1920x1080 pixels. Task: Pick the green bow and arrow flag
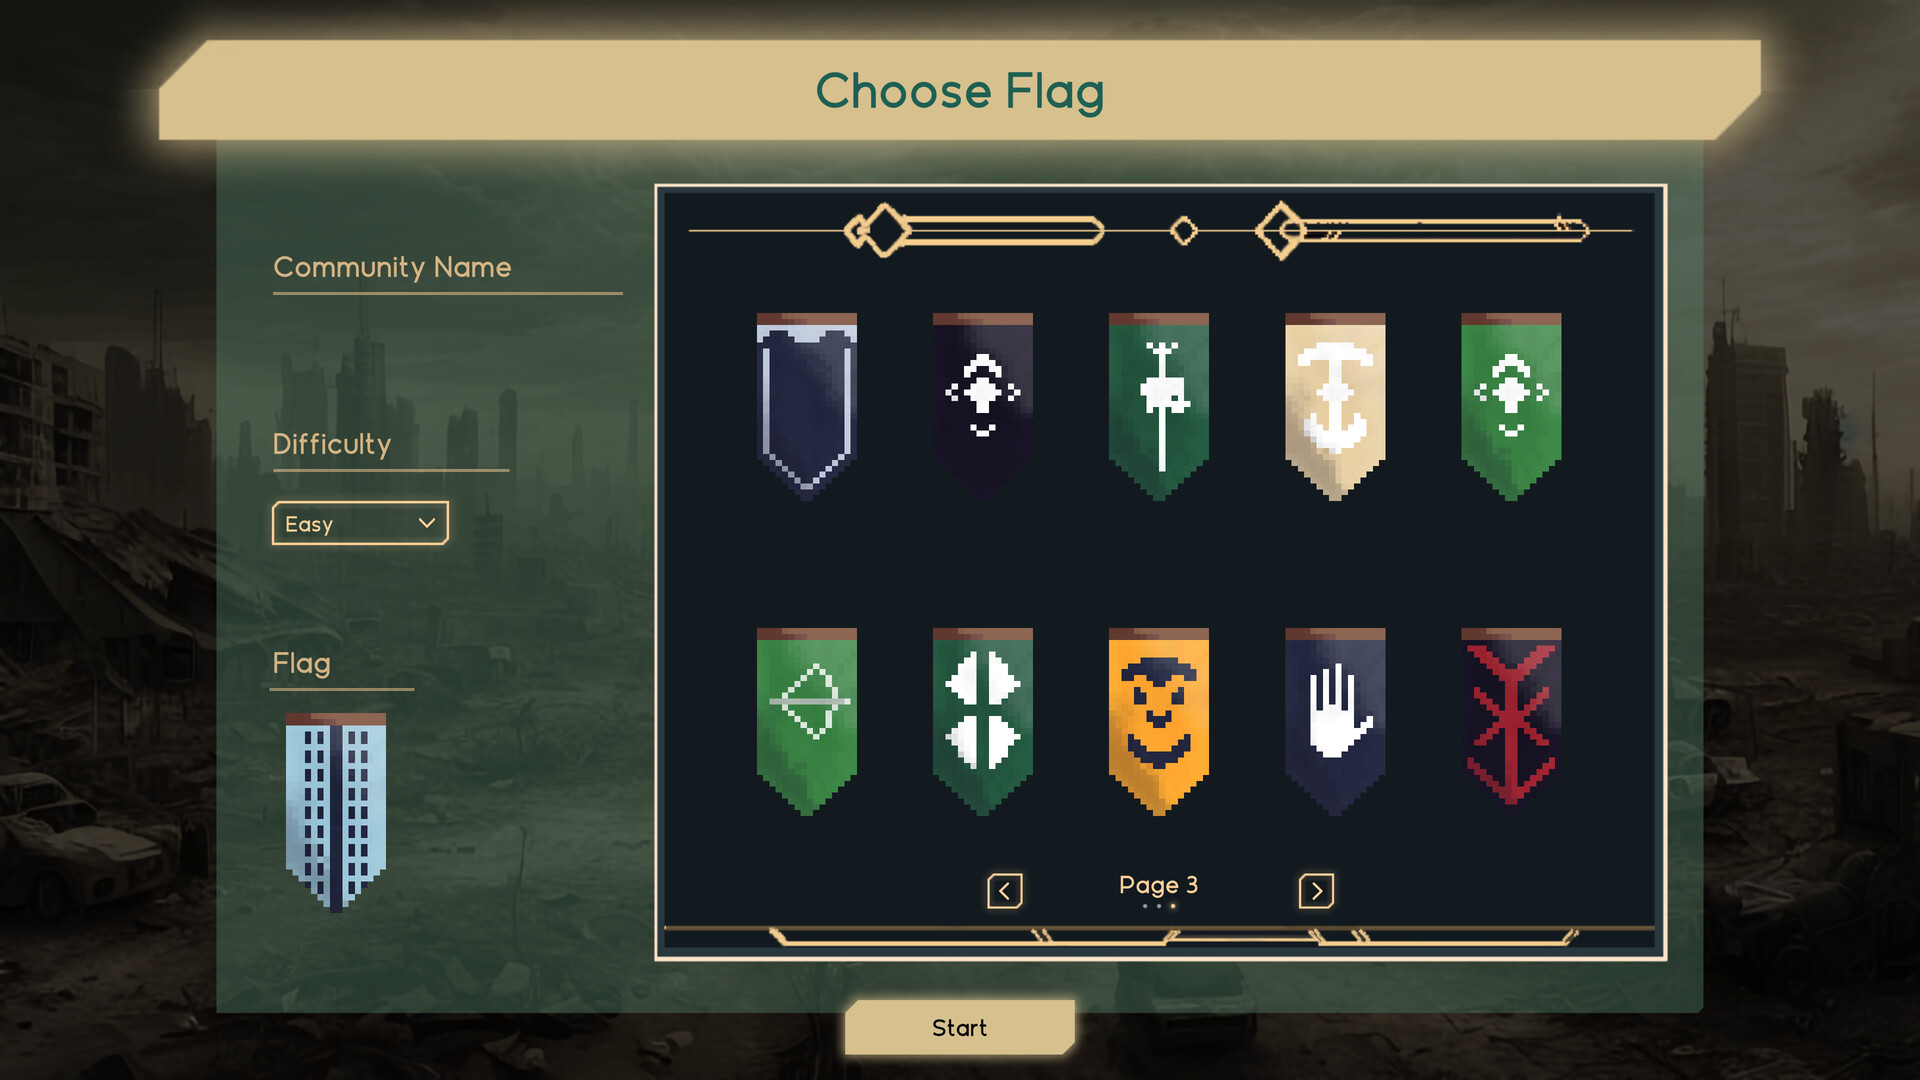point(807,720)
